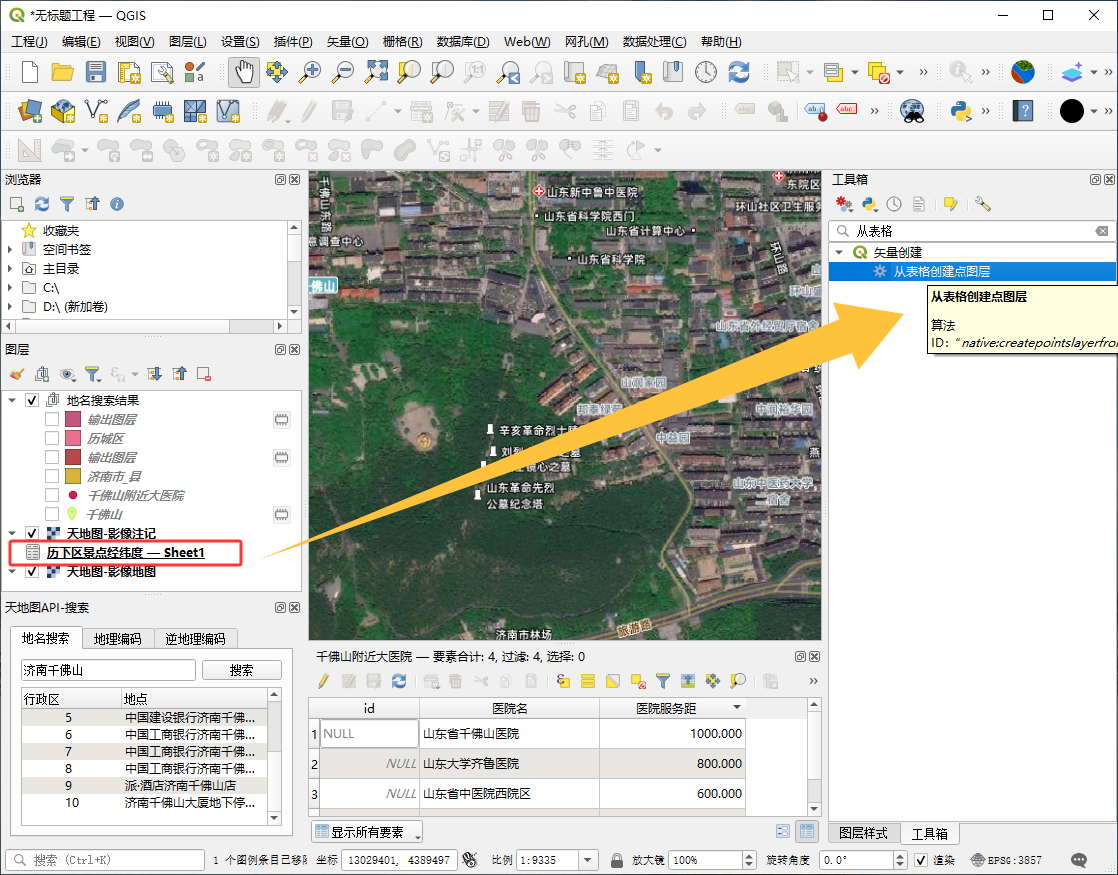This screenshot has width=1118, height=875.
Task: Open 显示所有要素 filter dropdown
Action: tap(367, 832)
